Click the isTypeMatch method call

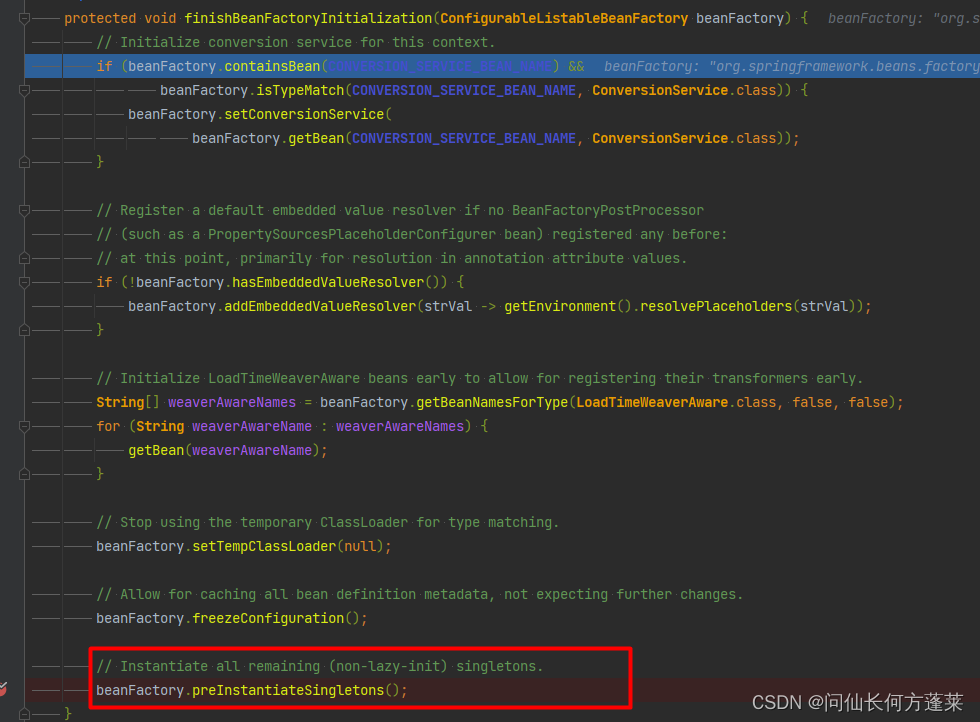[x=300, y=91]
